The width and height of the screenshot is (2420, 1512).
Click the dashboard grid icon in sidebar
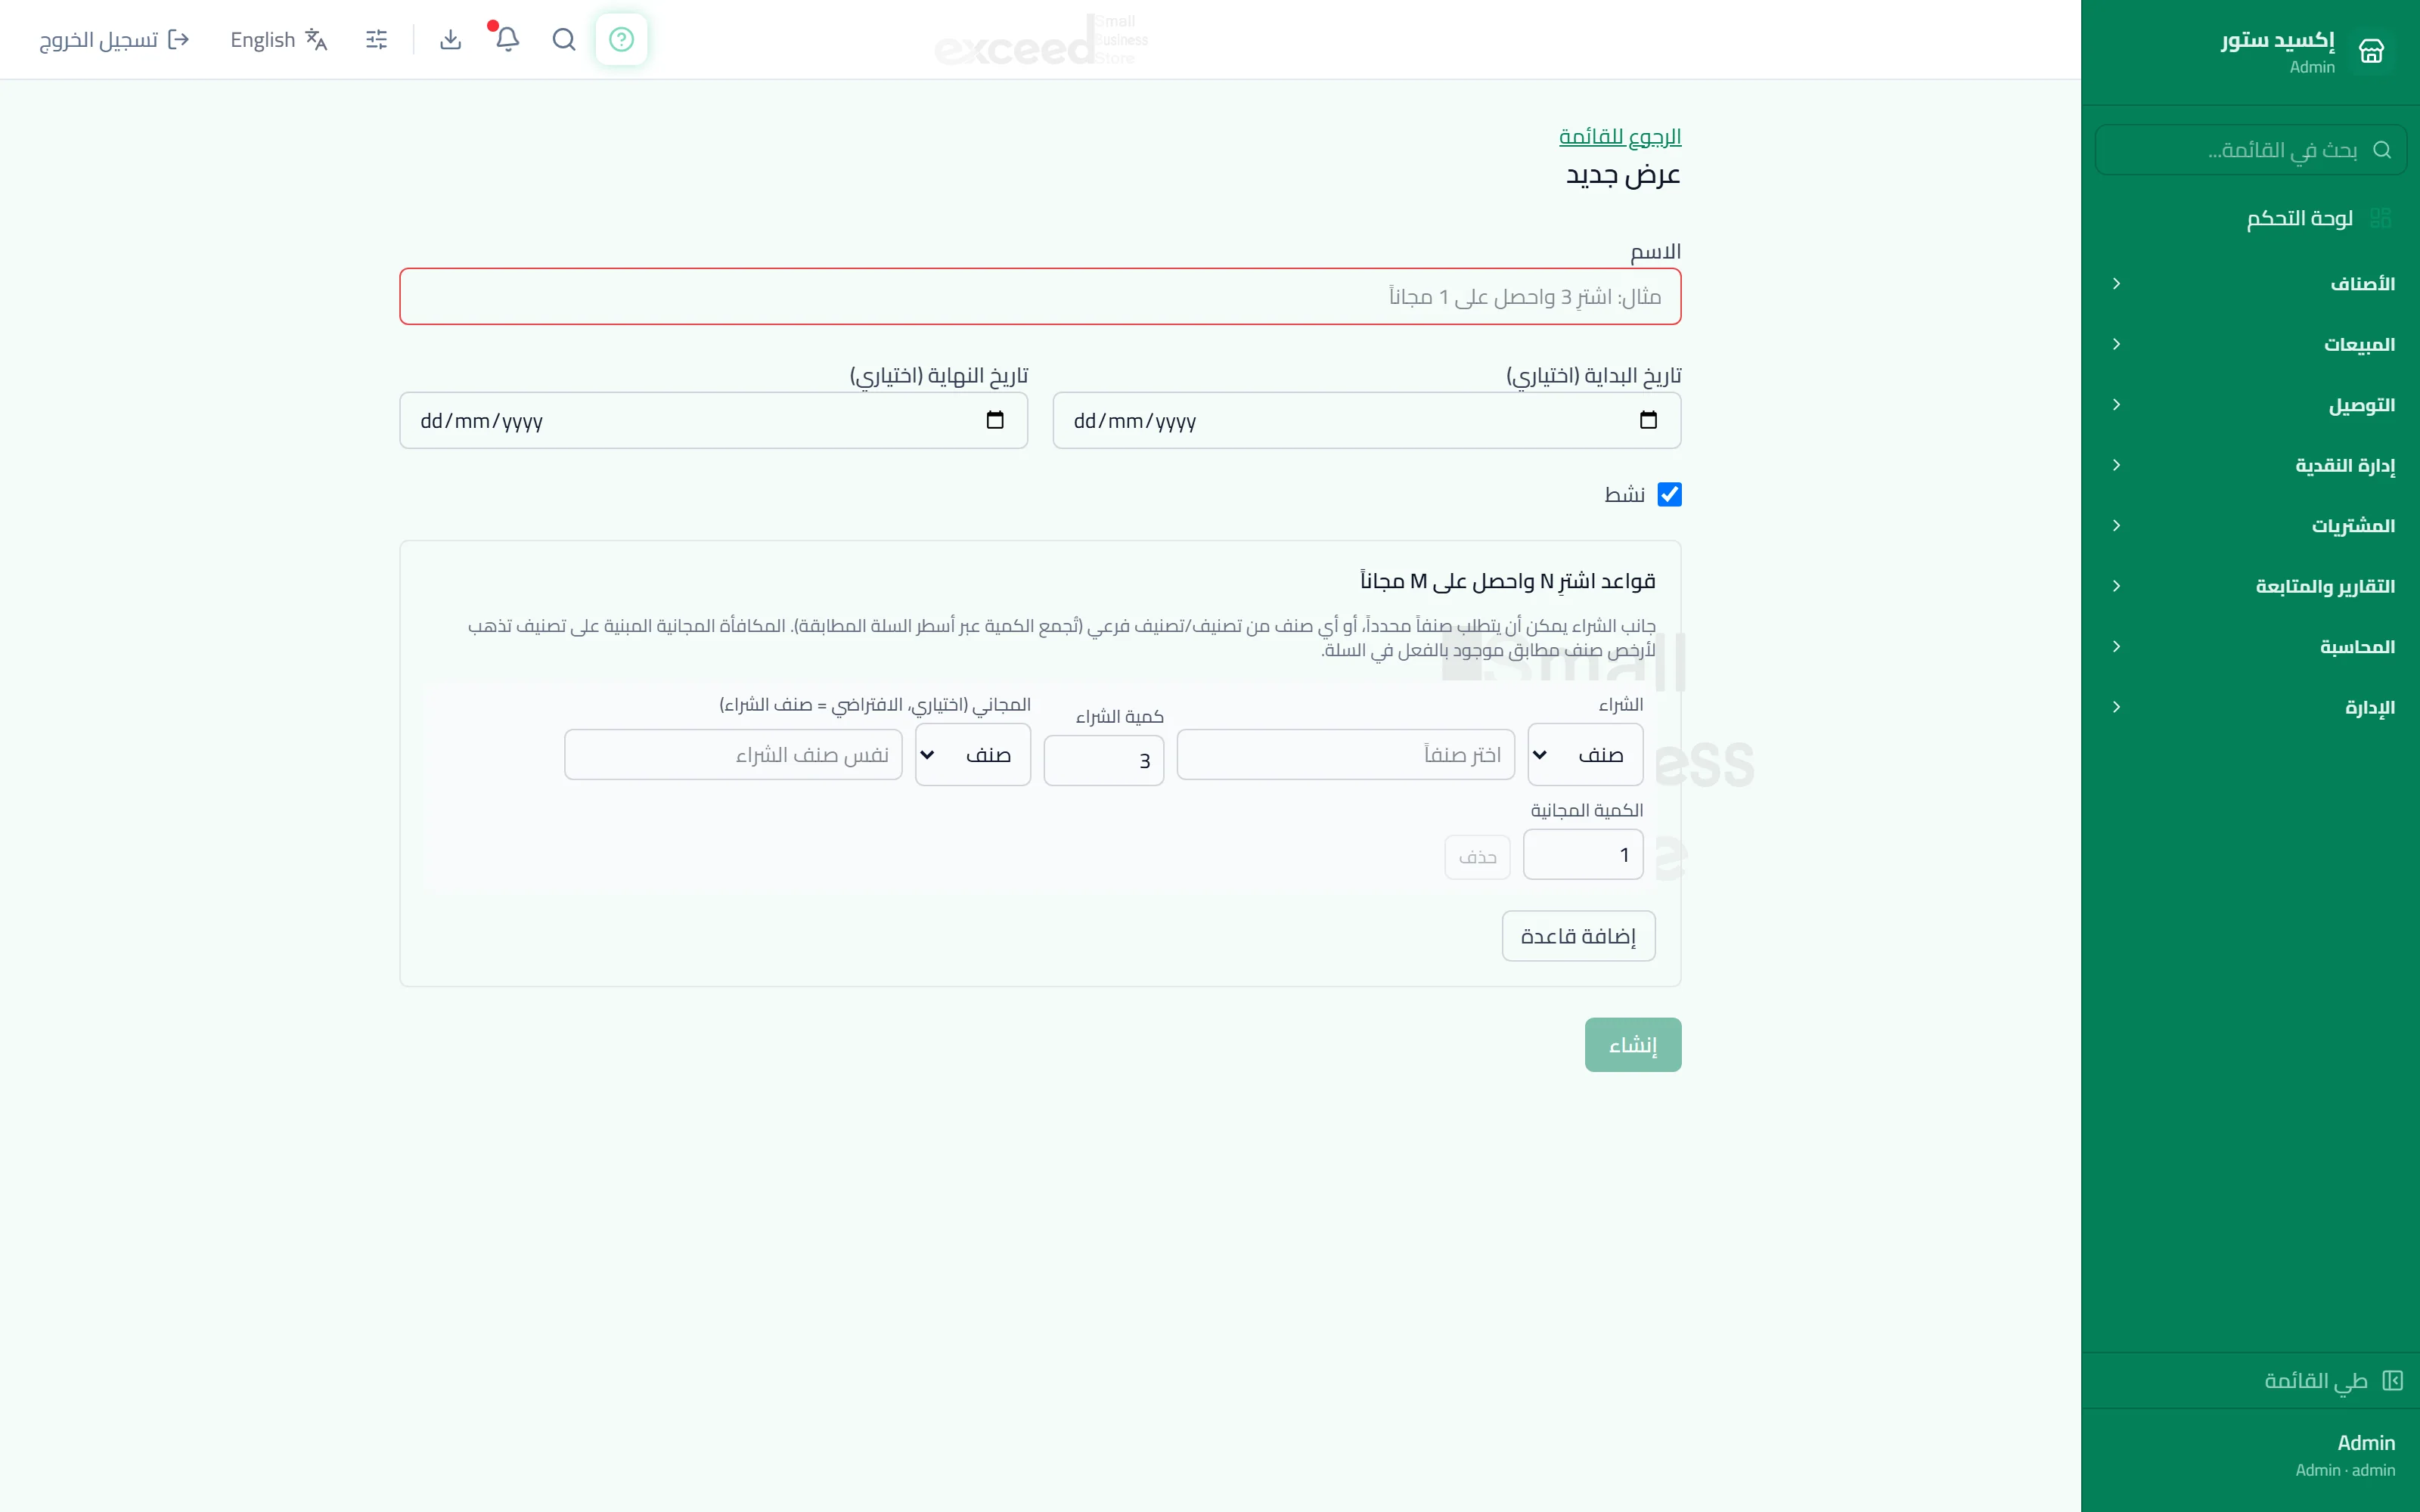(x=2380, y=218)
